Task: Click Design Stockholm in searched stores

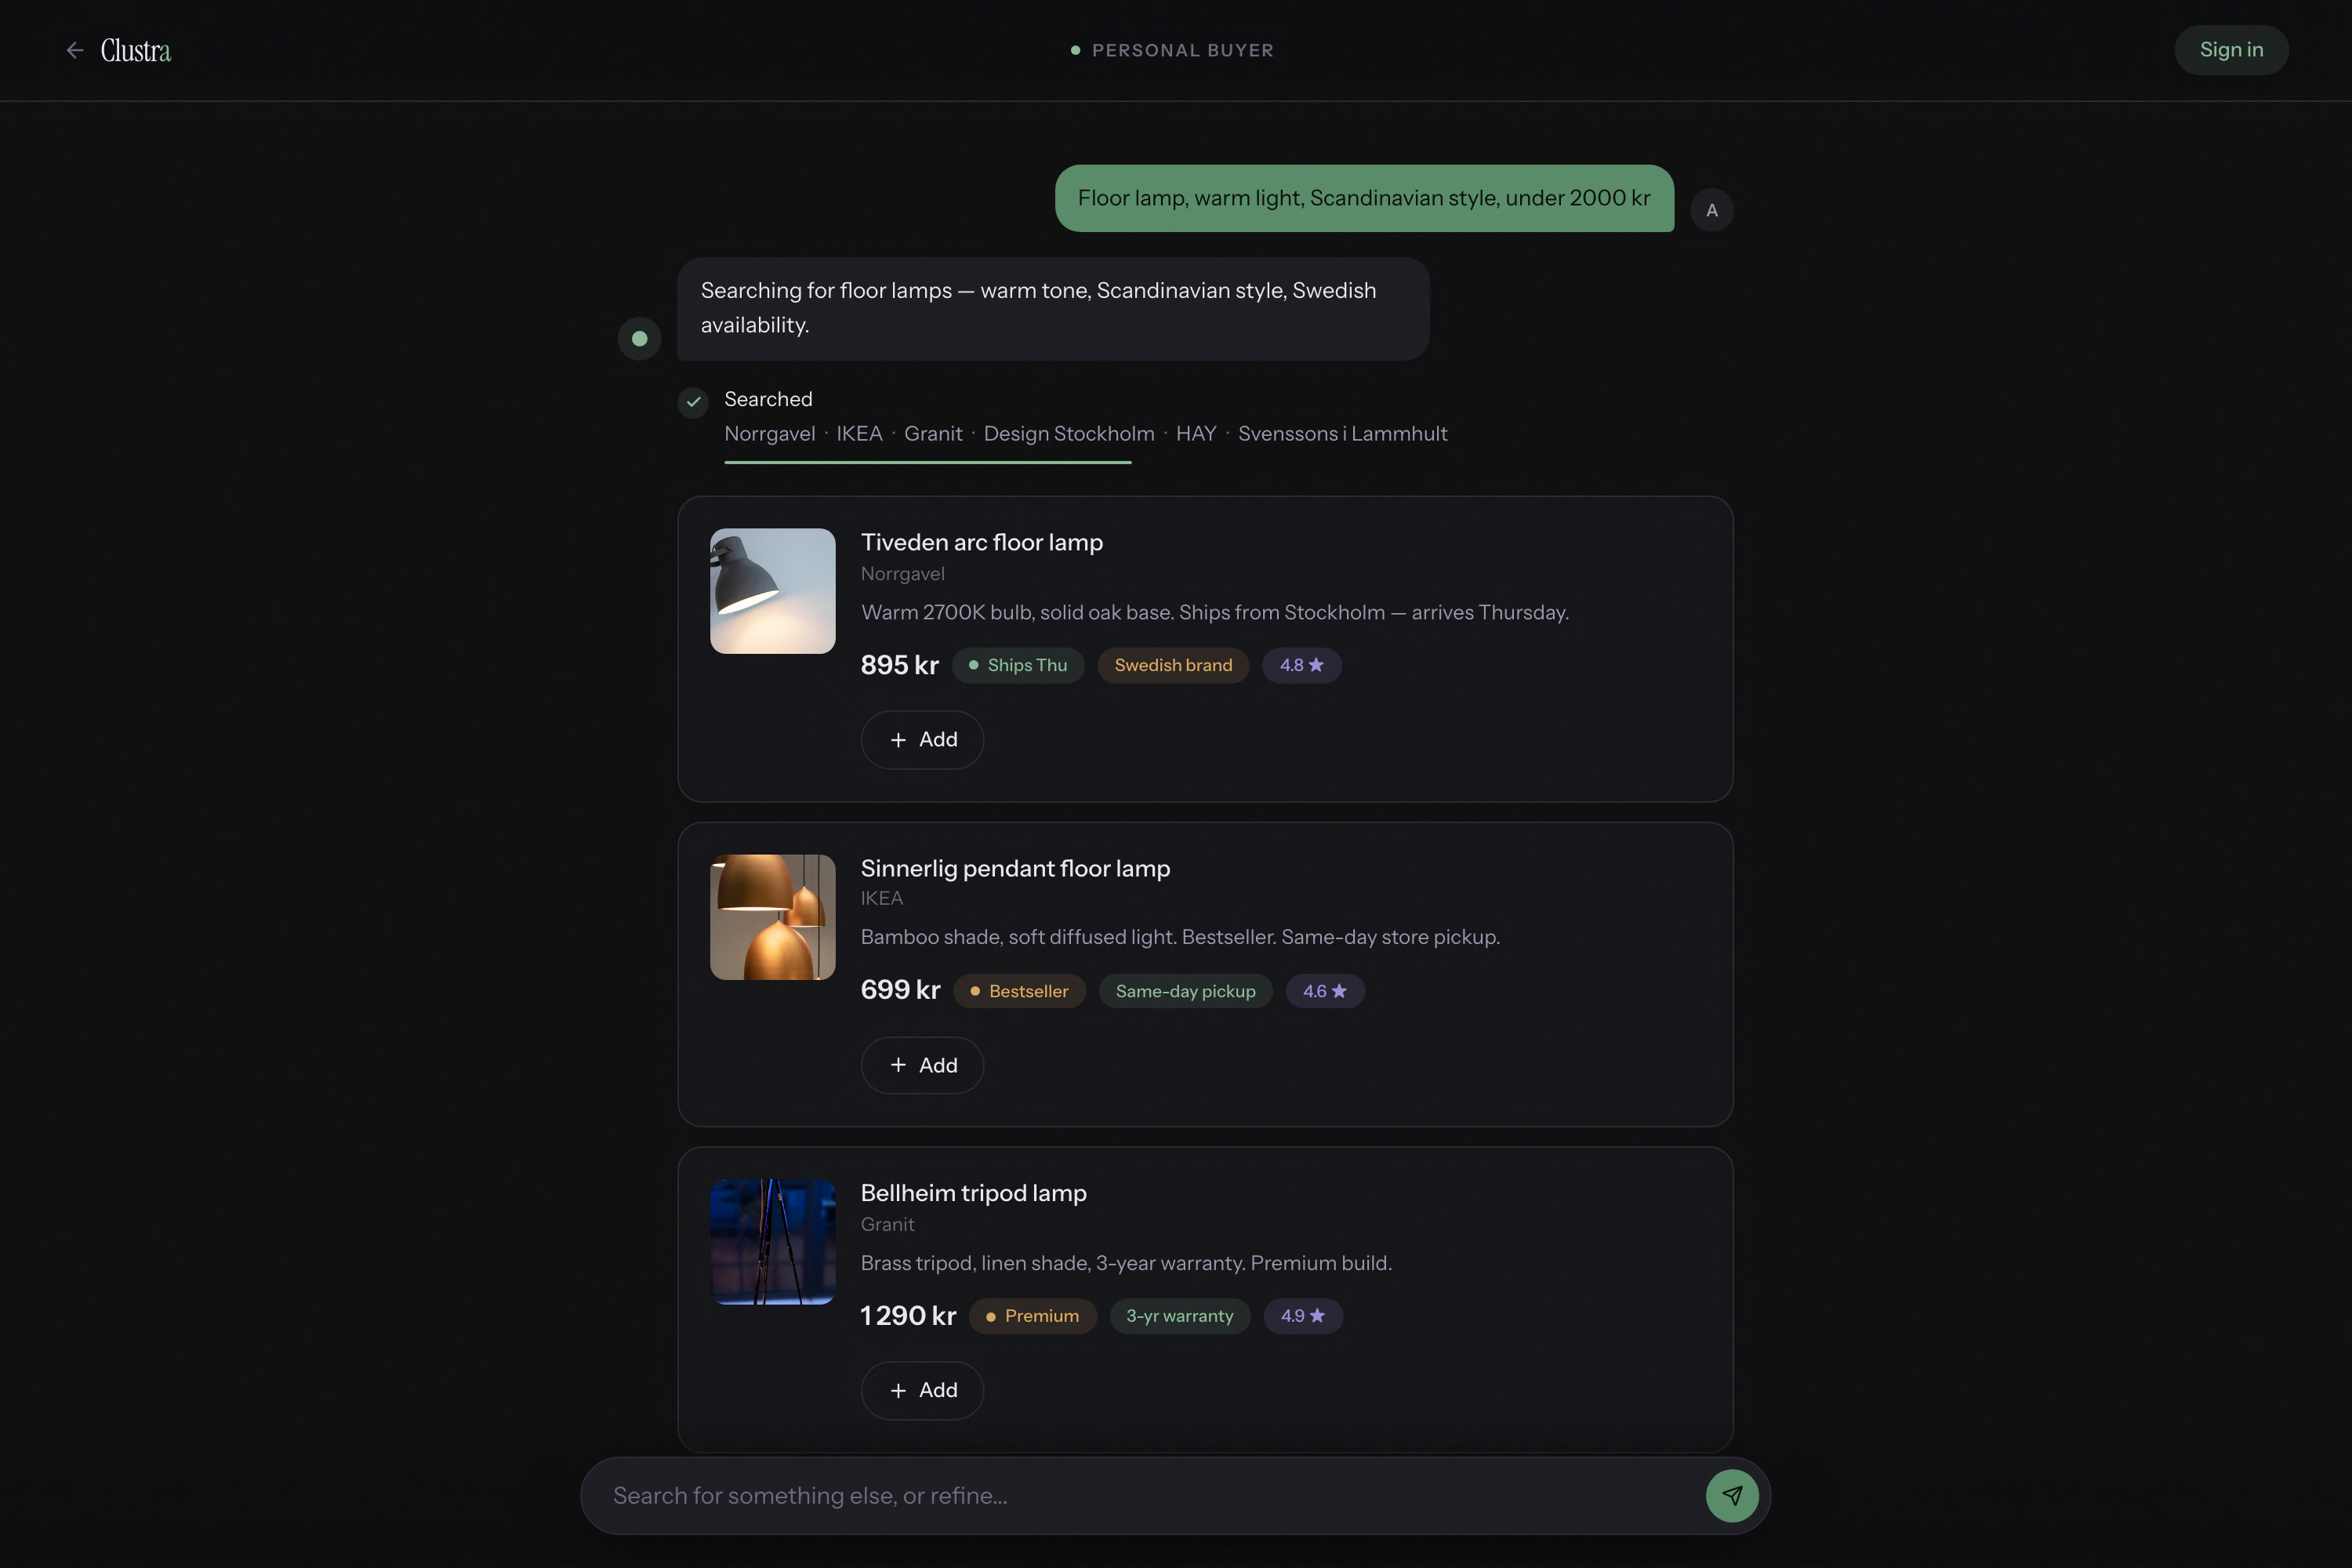Action: coord(1068,433)
